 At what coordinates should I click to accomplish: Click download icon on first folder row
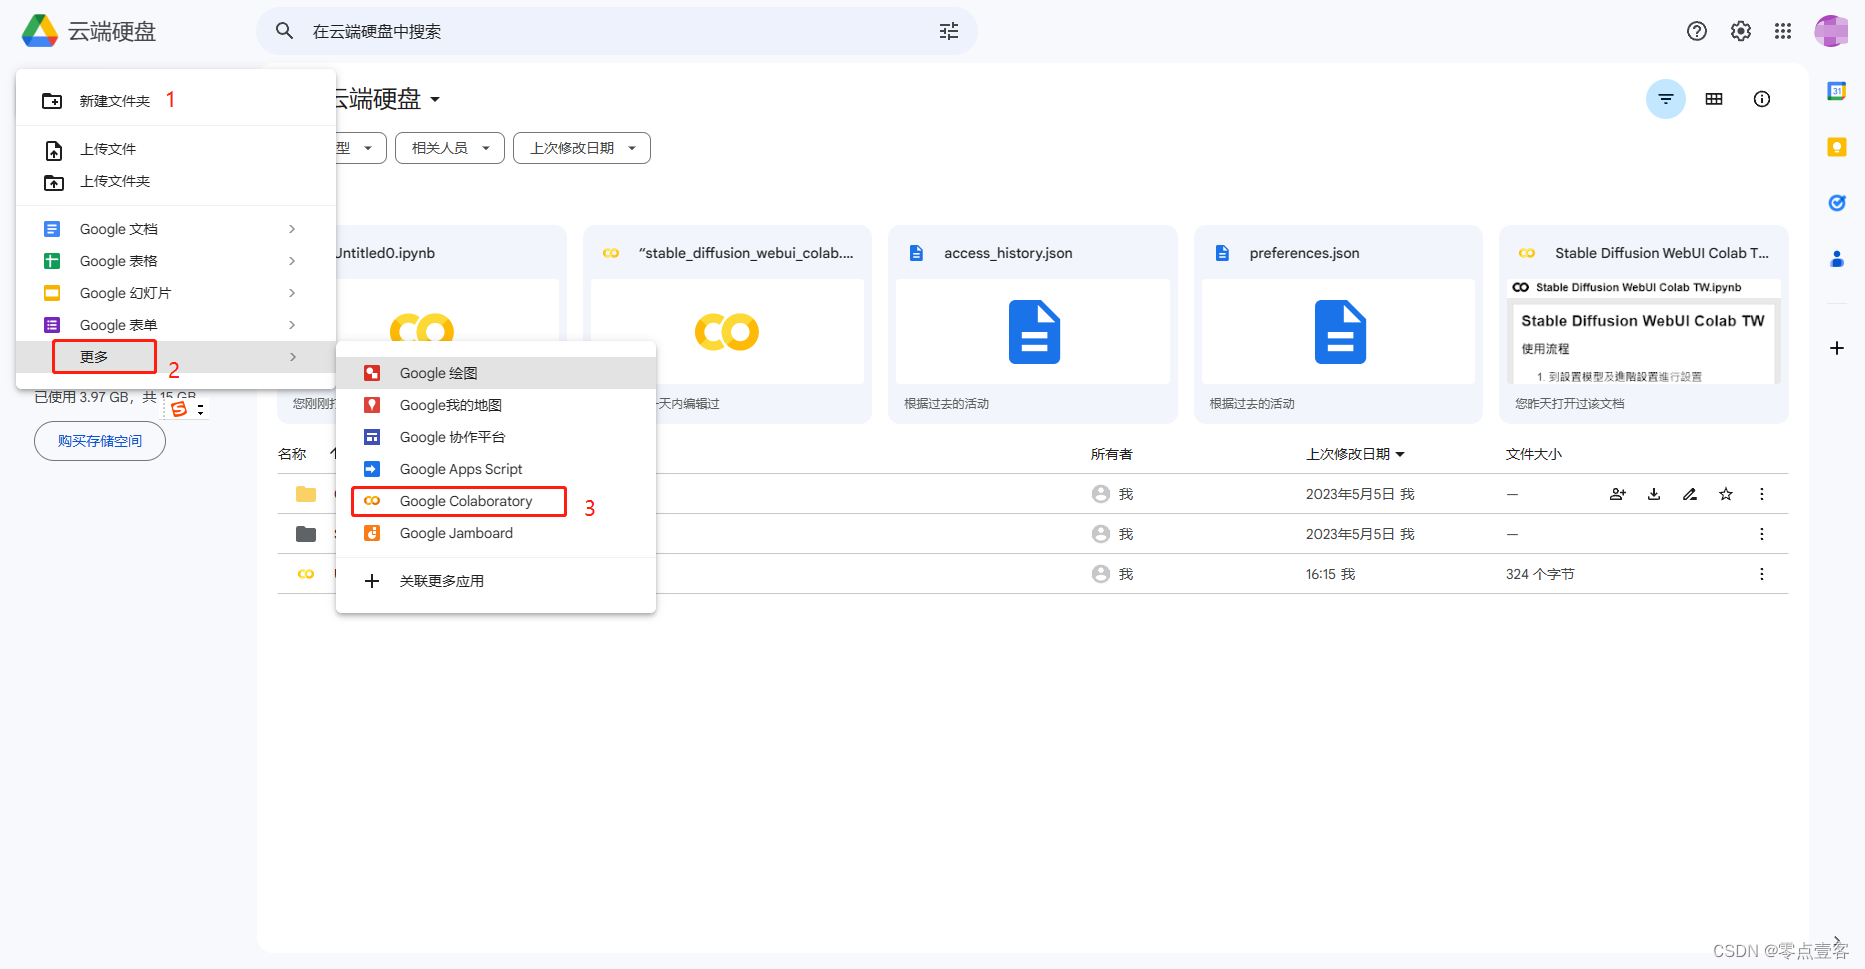click(x=1654, y=494)
